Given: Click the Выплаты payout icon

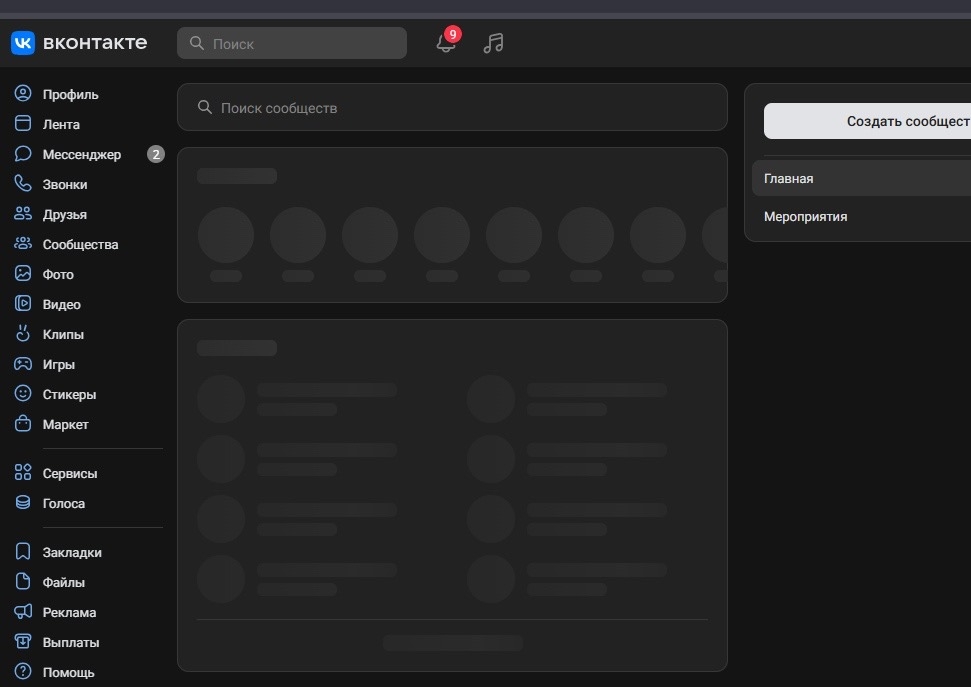Looking at the screenshot, I should 23,641.
